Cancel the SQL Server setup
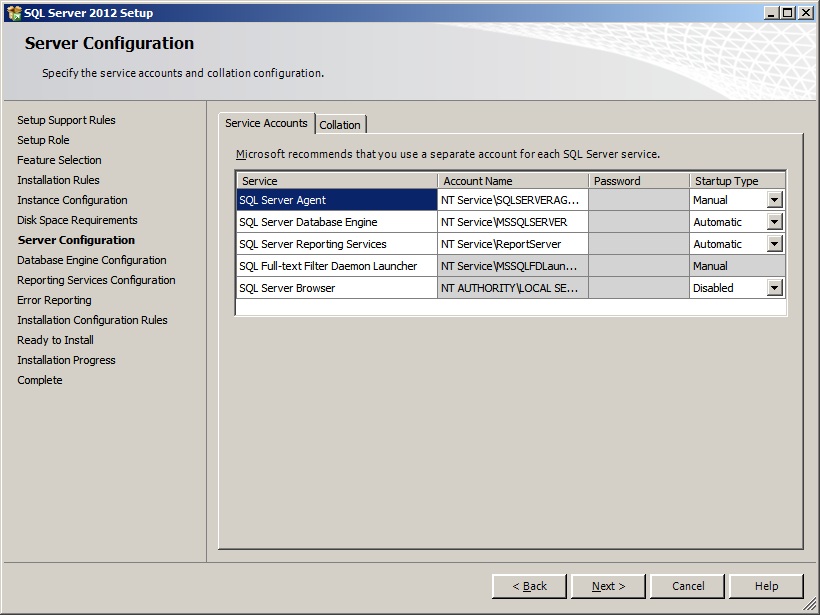Image resolution: width=820 pixels, height=615 pixels. 688,586
